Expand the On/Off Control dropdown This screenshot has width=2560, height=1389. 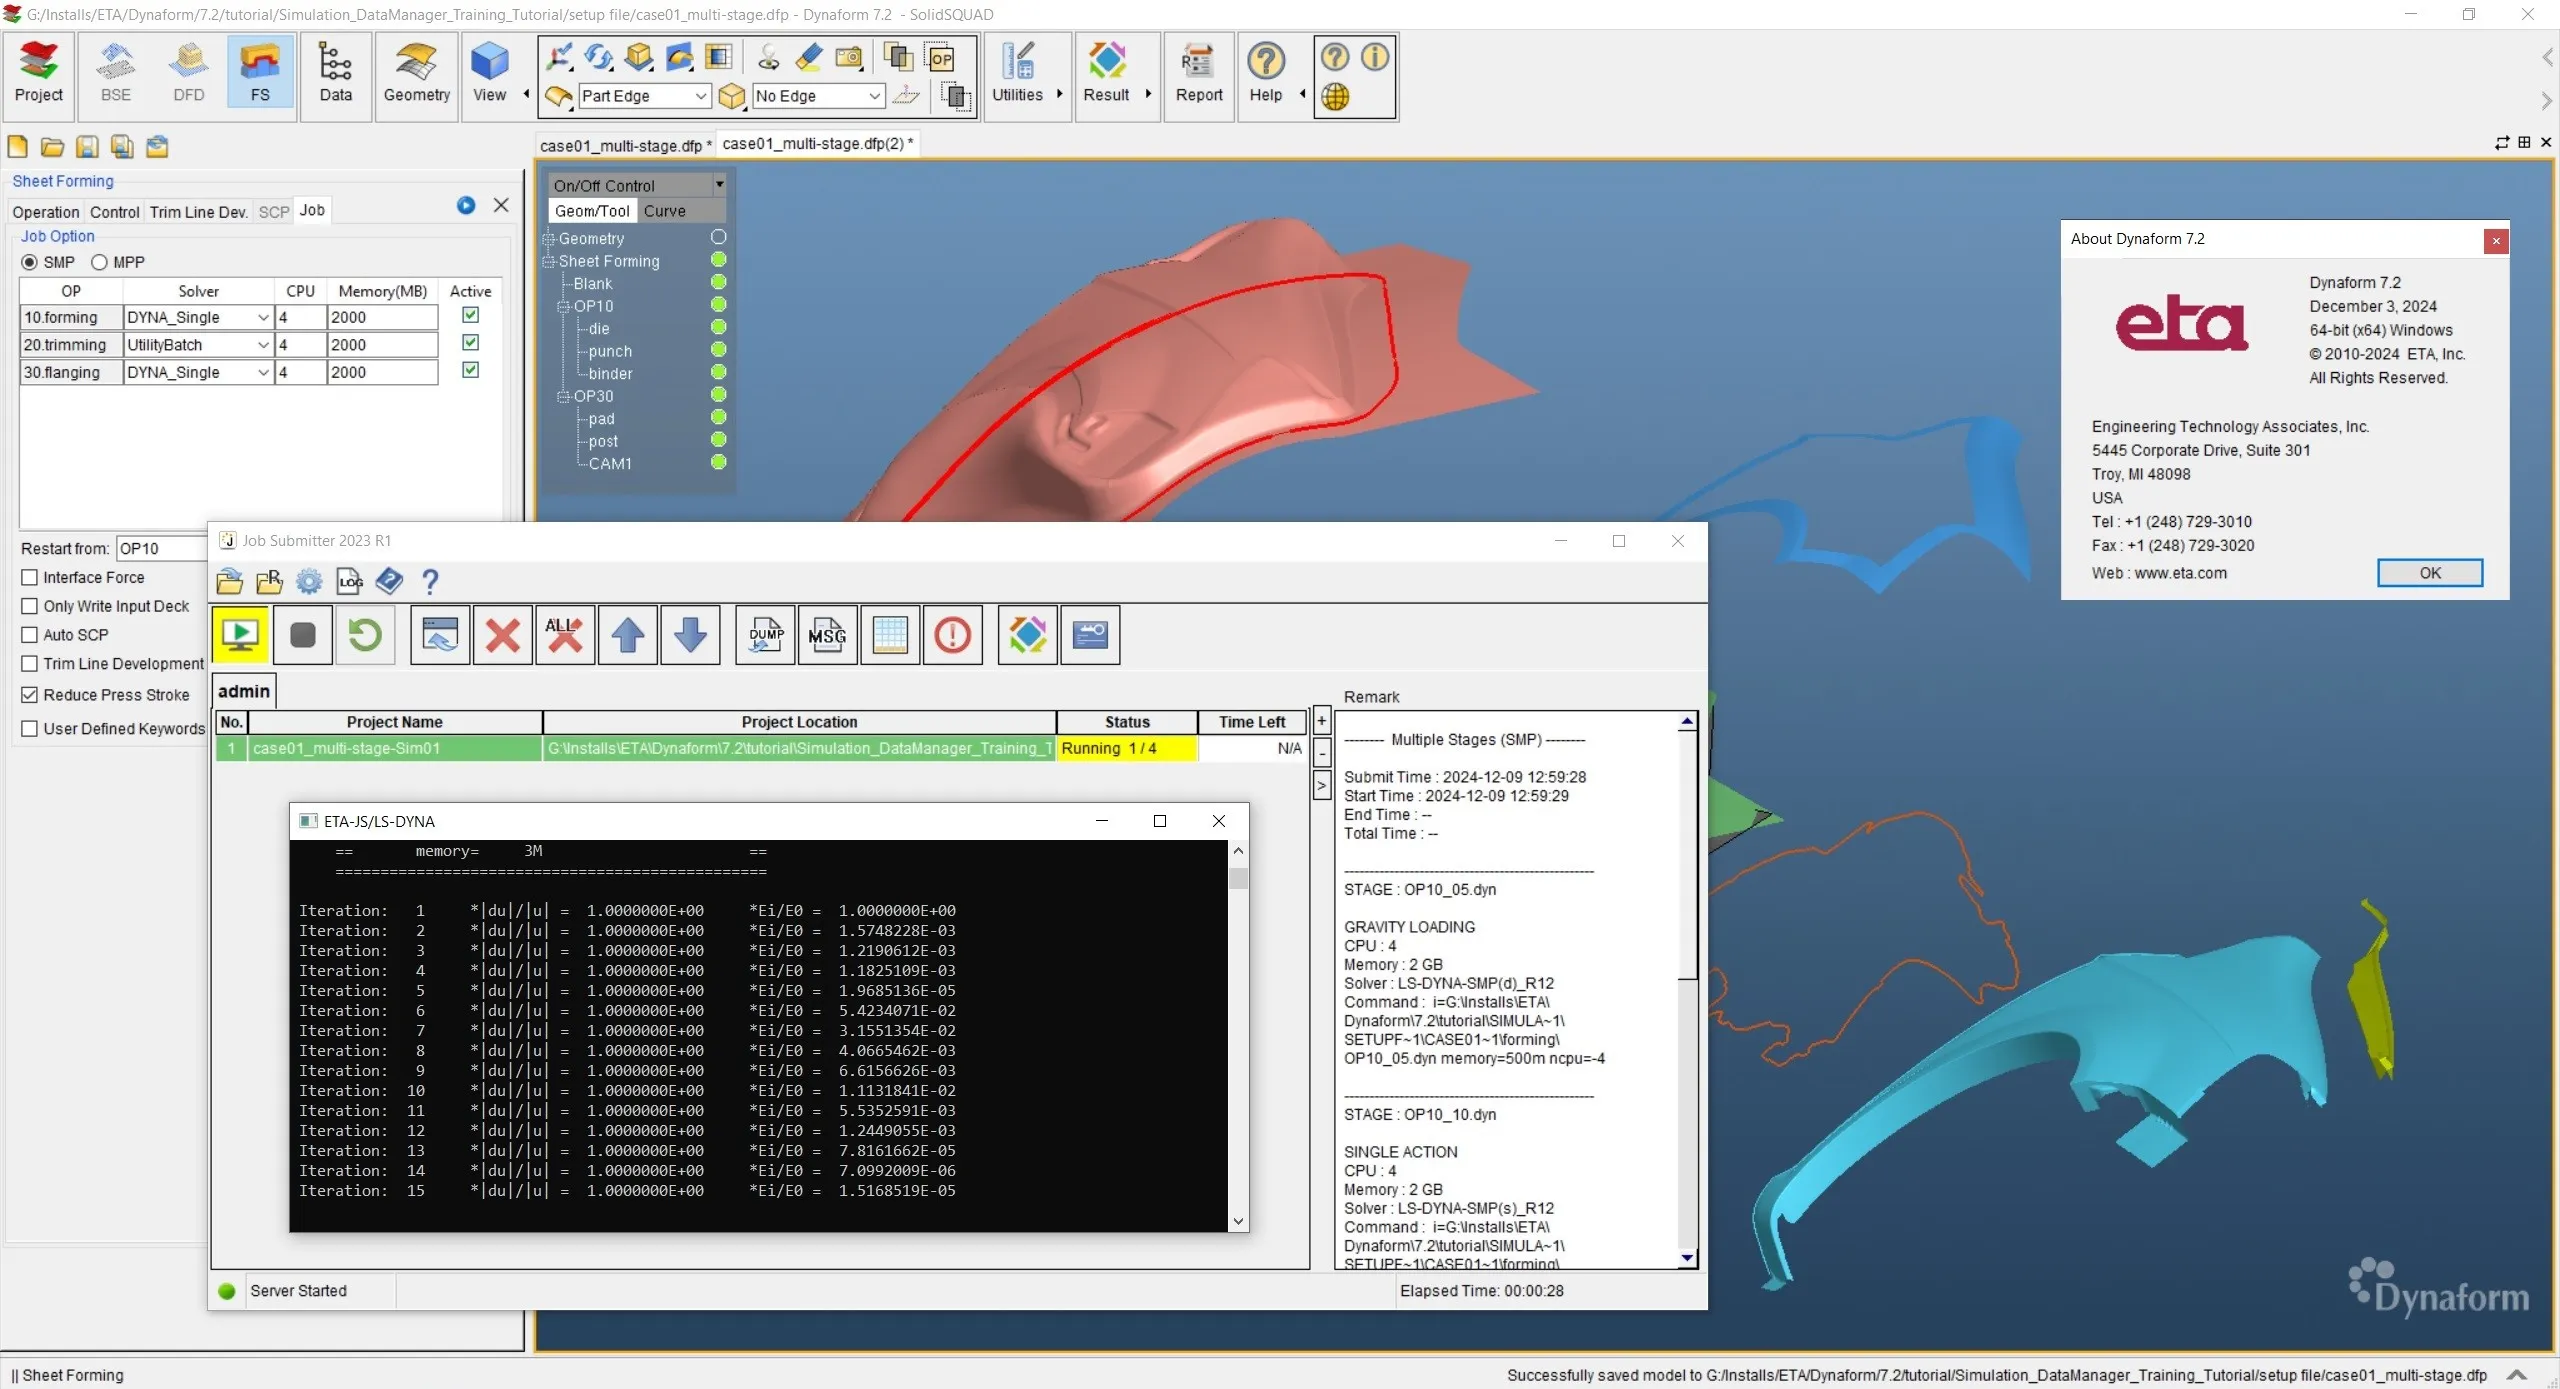coord(719,185)
